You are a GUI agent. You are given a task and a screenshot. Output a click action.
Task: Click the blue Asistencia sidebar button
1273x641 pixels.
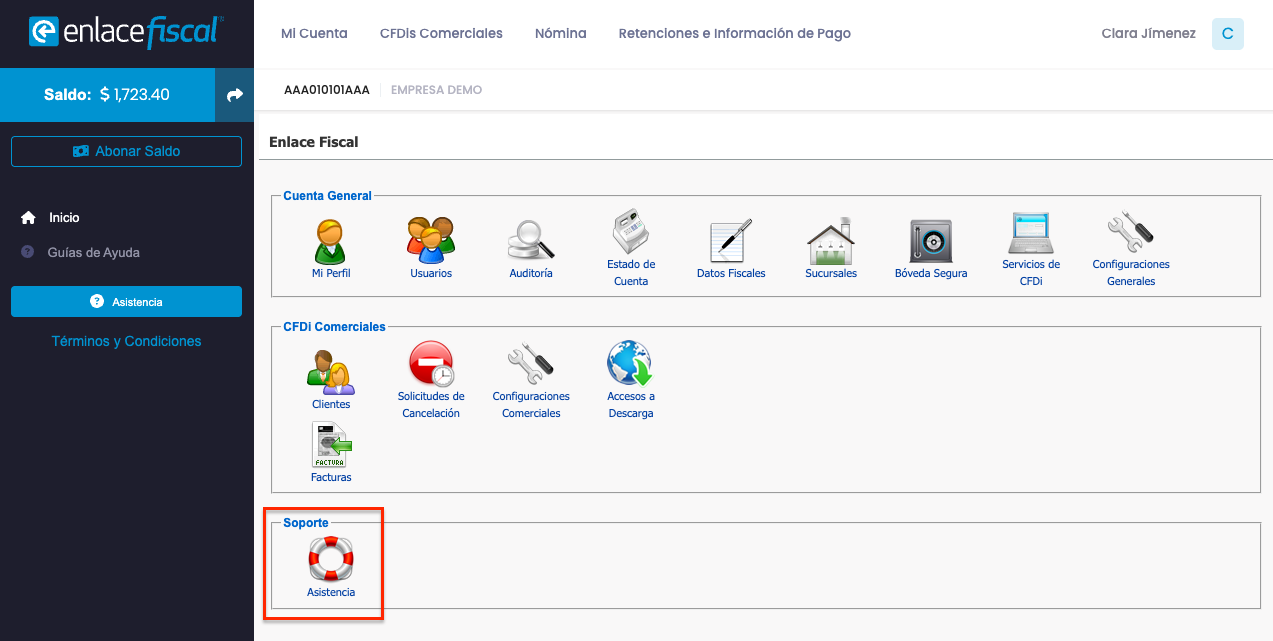pyautogui.click(x=126, y=301)
